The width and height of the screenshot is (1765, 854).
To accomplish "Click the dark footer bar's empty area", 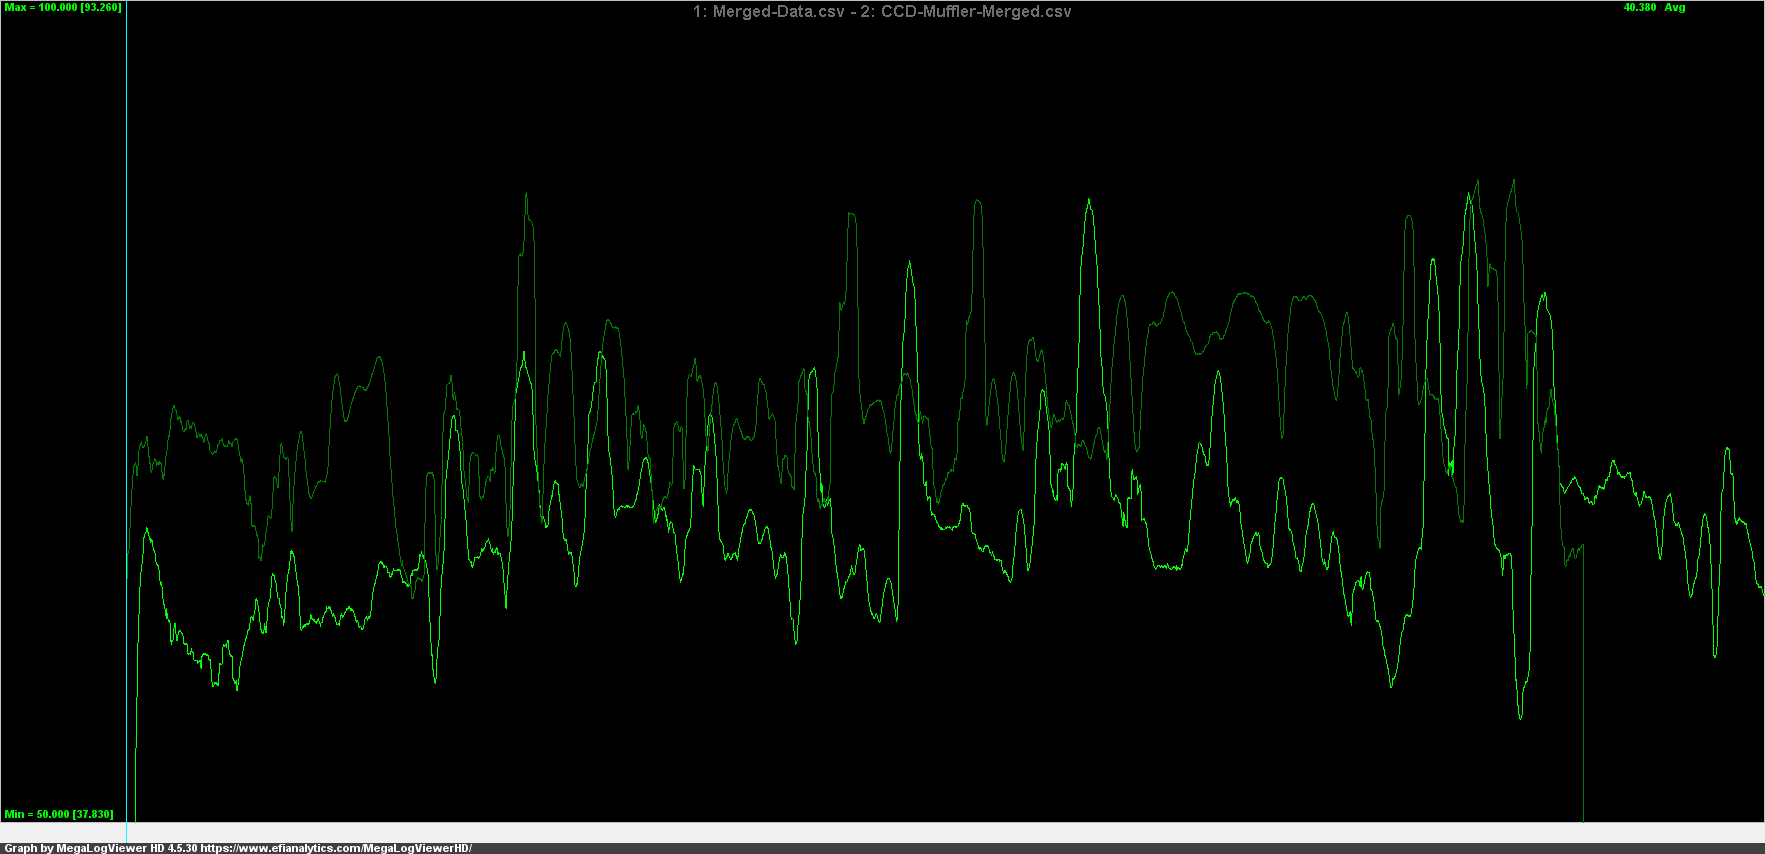I will 1100,848.
